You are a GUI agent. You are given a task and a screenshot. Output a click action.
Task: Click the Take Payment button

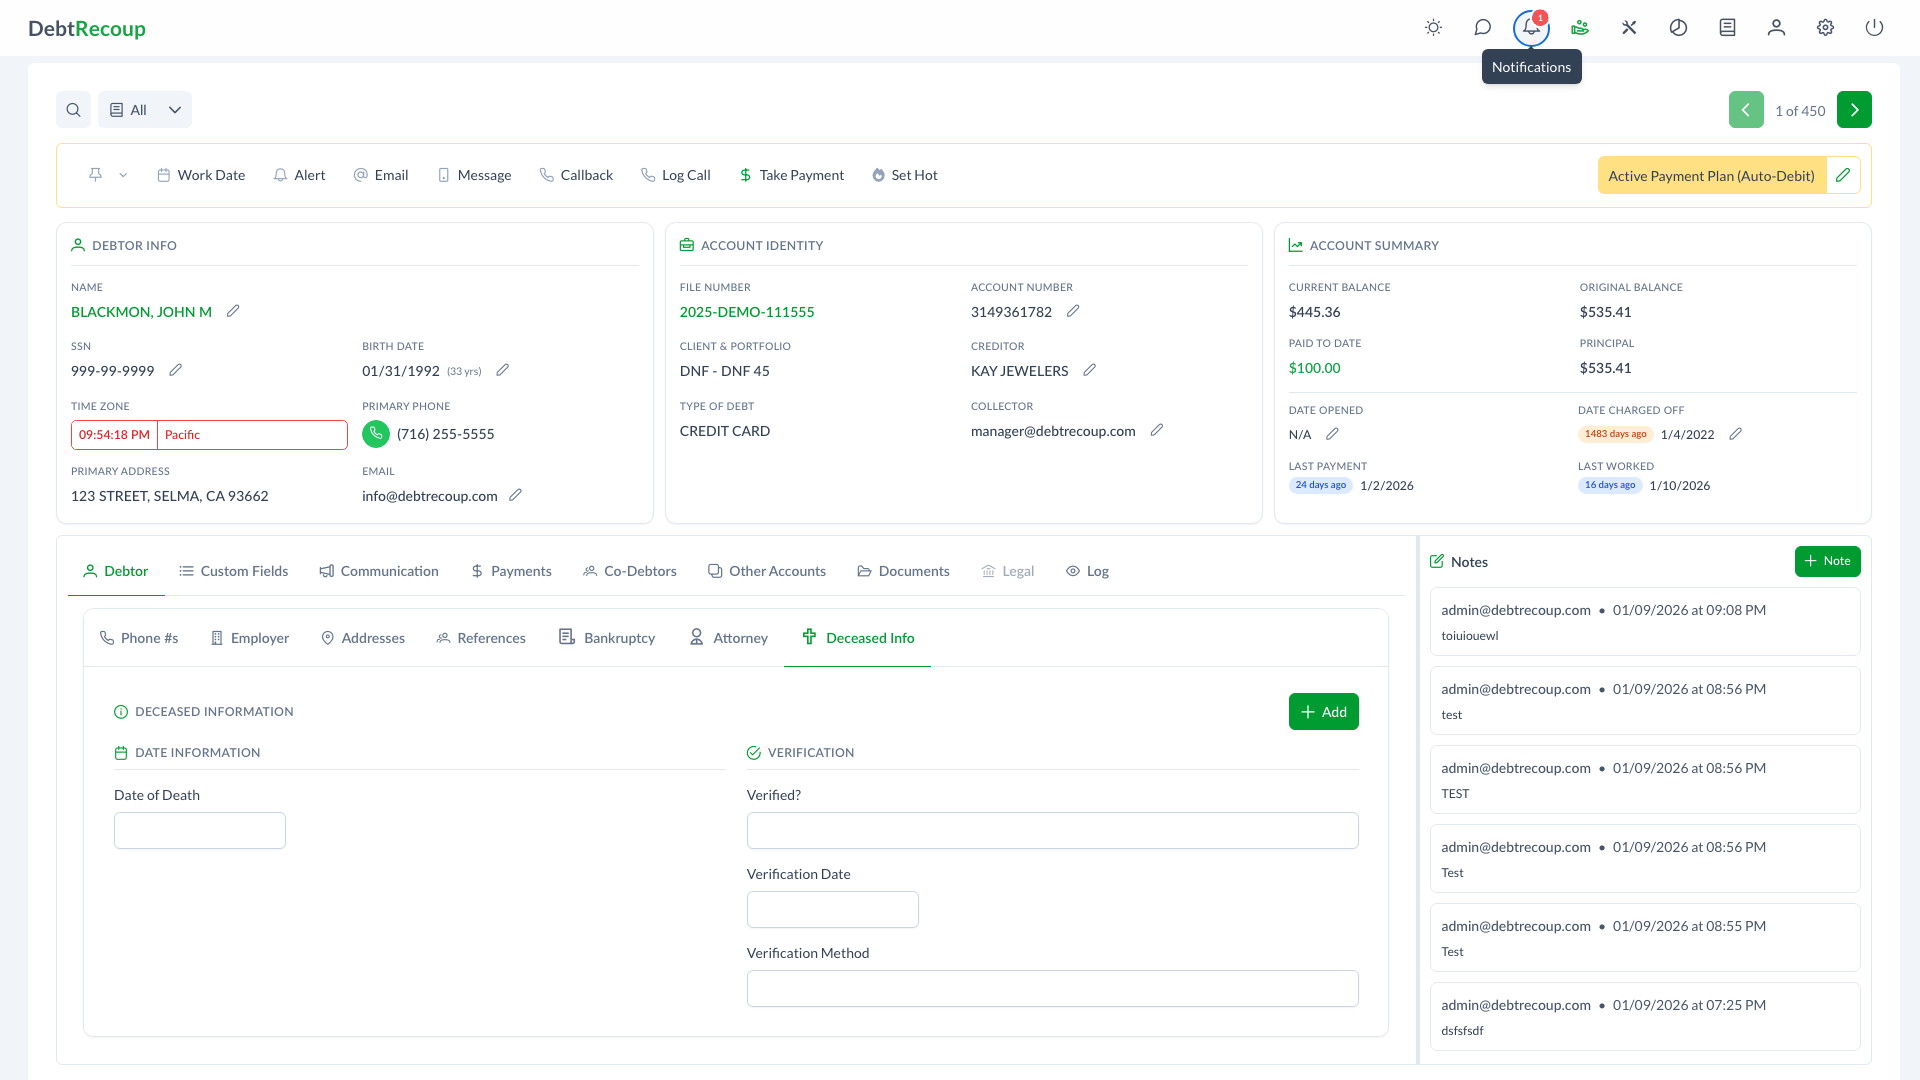tap(791, 175)
